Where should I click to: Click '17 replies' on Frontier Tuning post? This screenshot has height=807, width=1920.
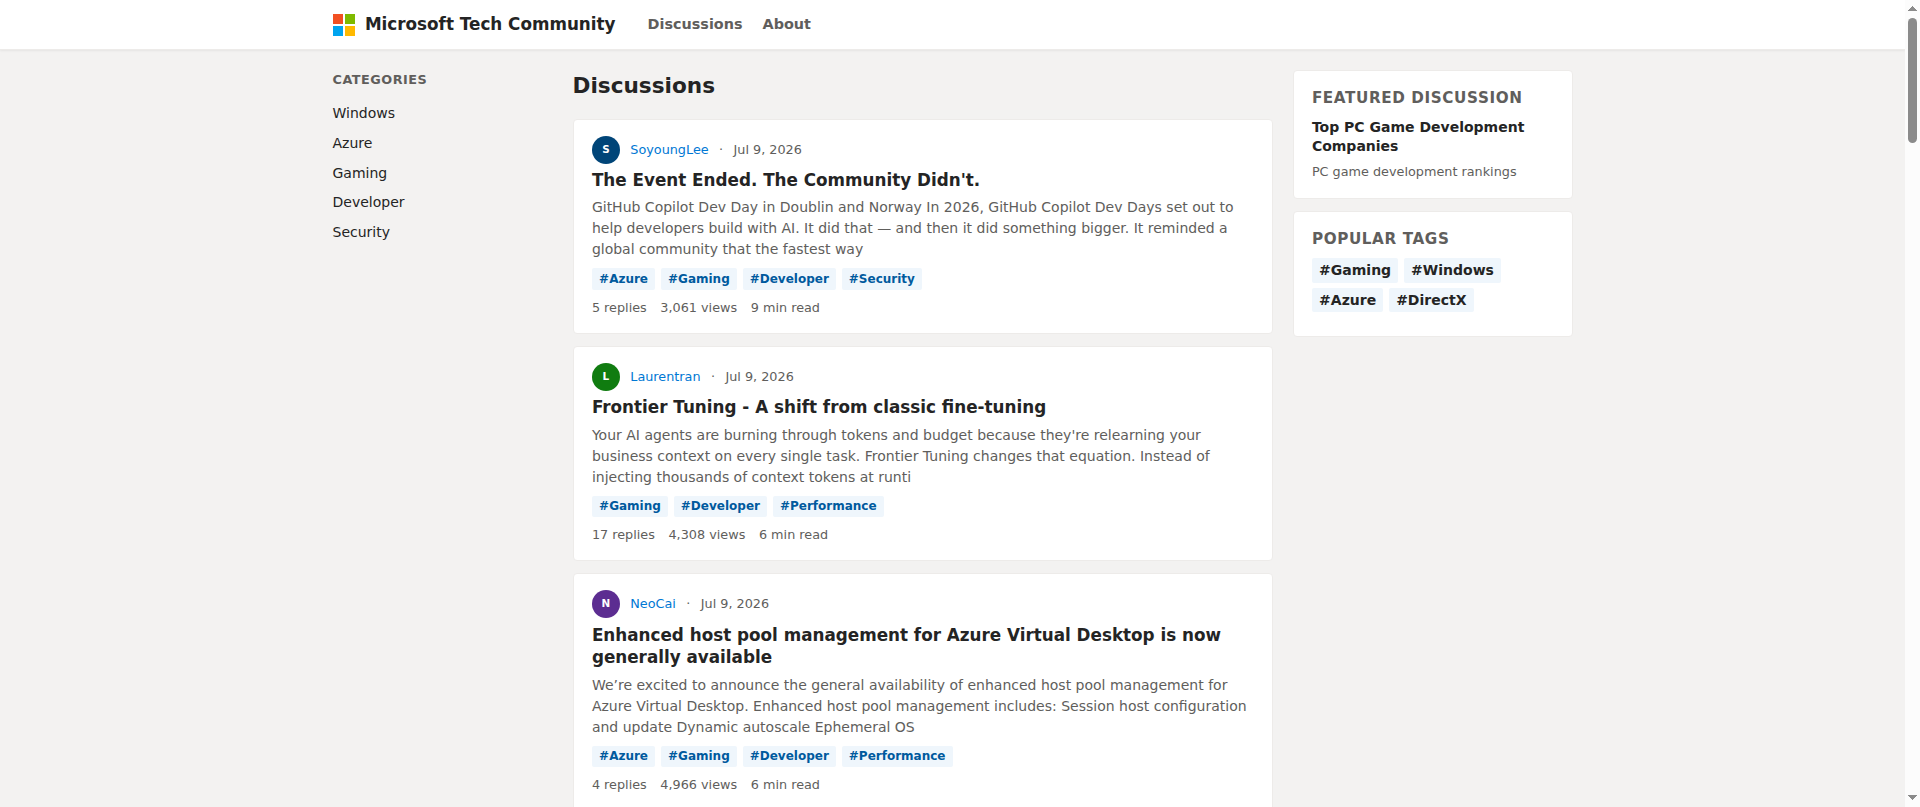click(623, 535)
